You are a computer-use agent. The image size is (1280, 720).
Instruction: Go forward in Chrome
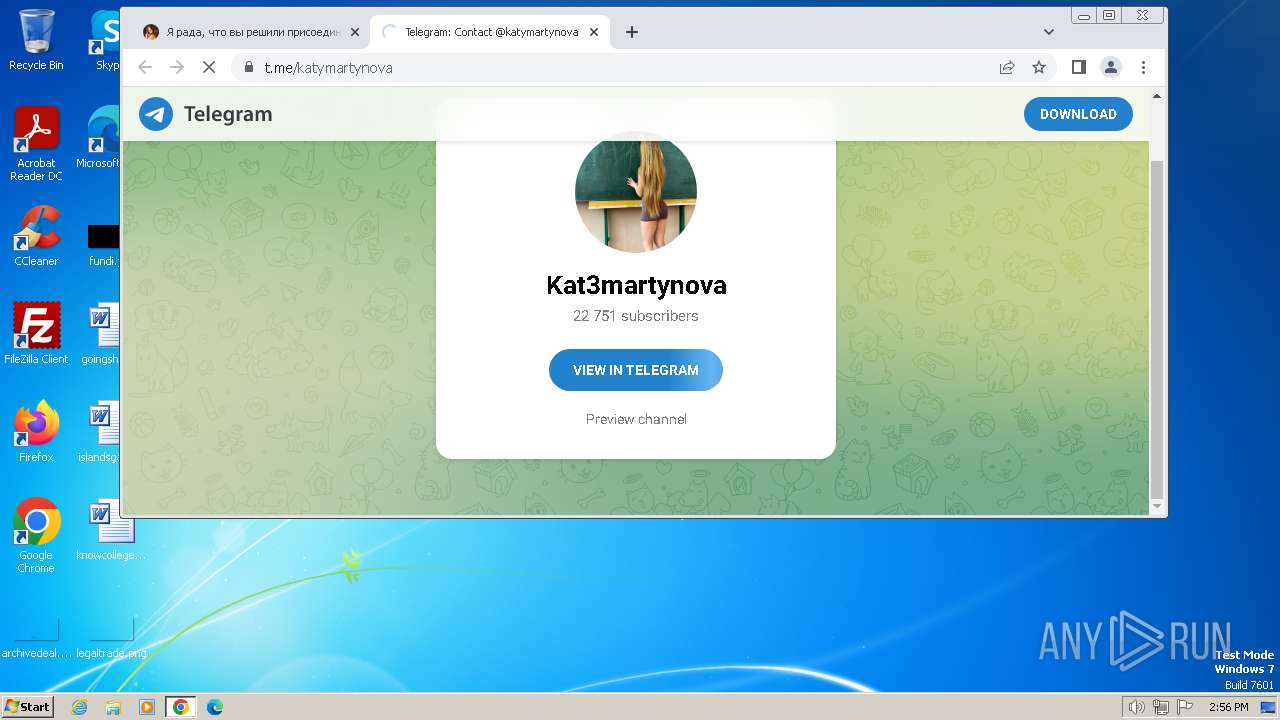pos(177,67)
